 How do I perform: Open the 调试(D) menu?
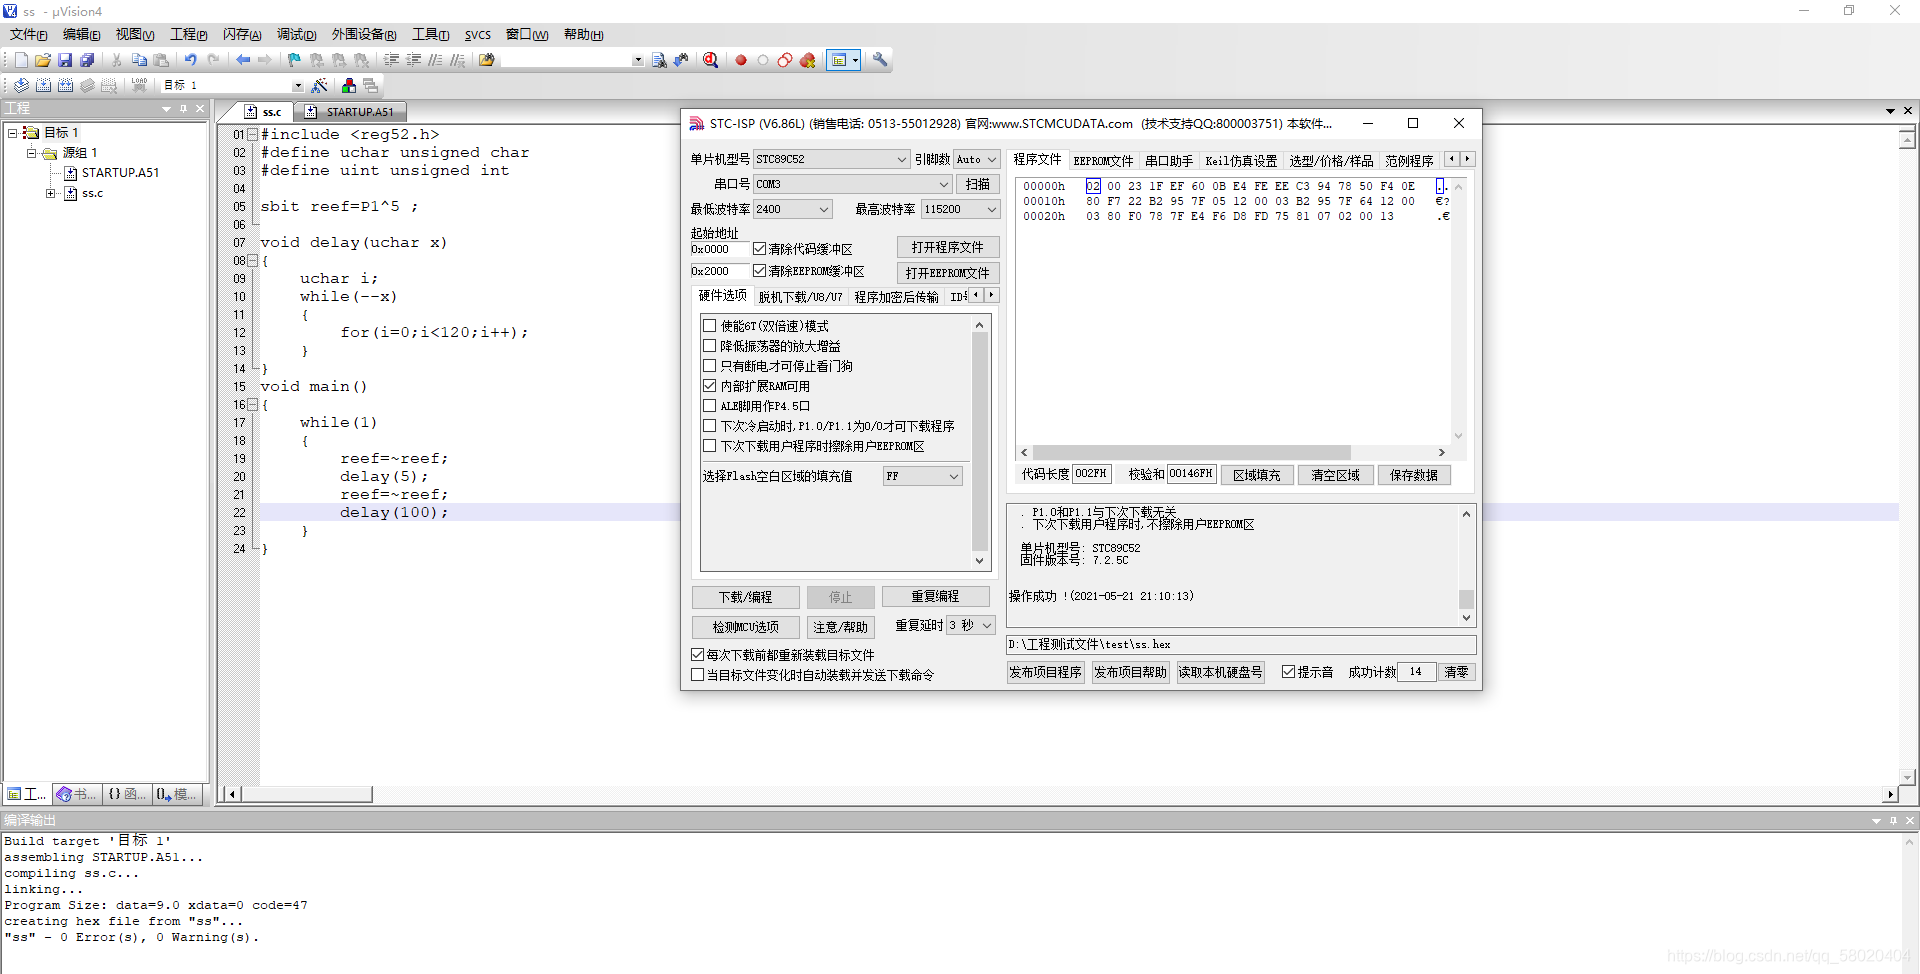(296, 35)
